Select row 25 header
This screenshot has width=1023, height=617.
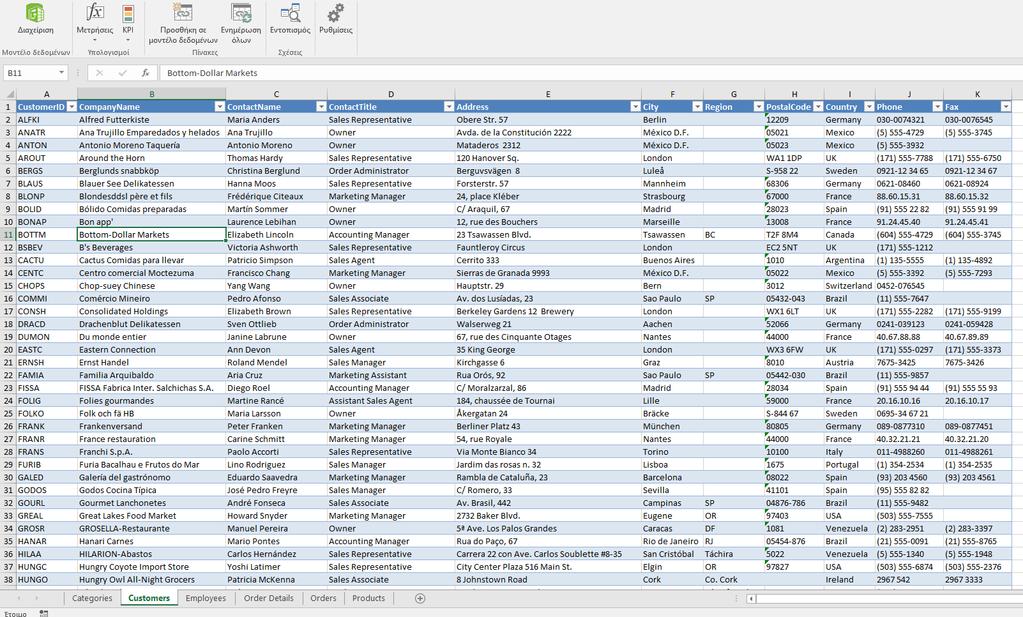pyautogui.click(x=8, y=414)
